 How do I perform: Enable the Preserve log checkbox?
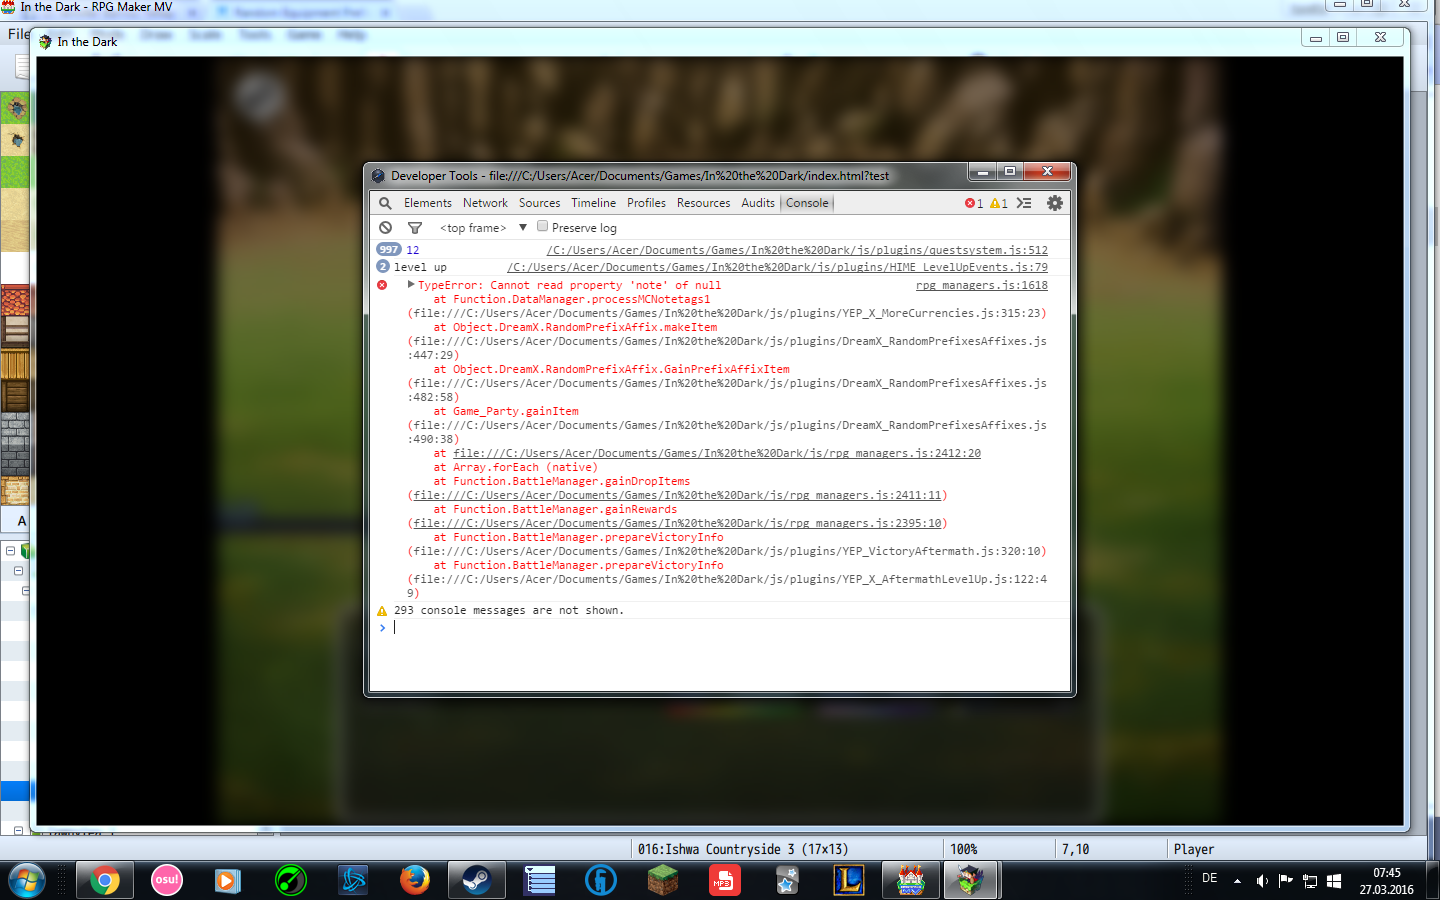point(543,226)
